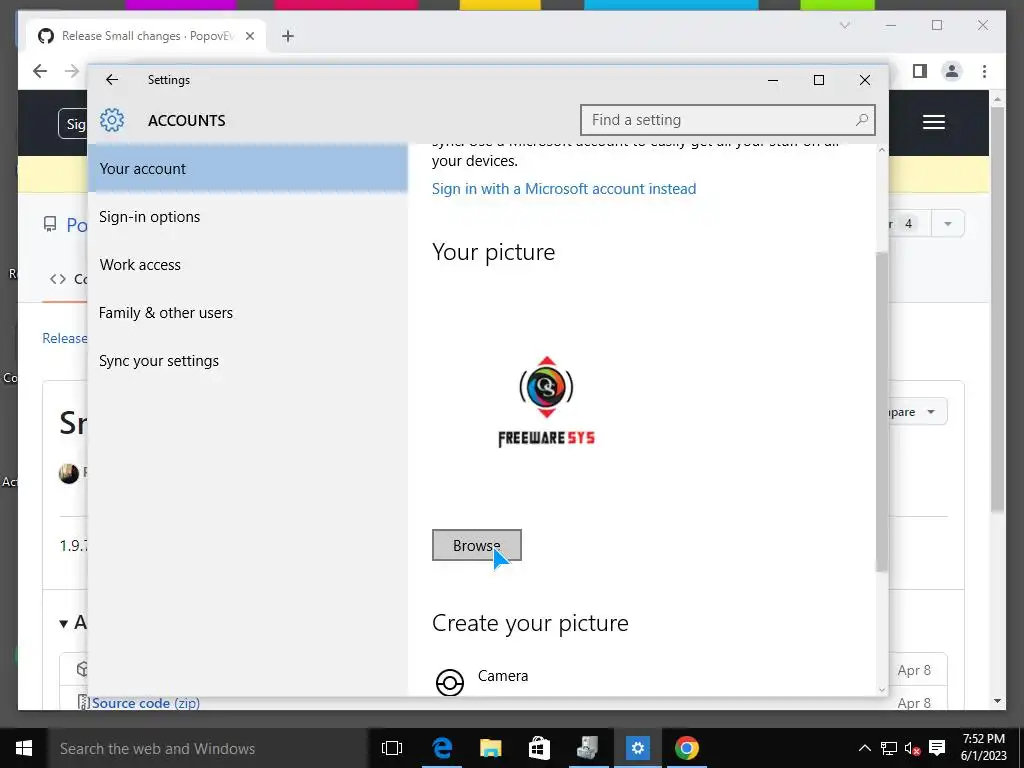
Task: Click the Settings app taskbar icon
Action: coord(637,748)
